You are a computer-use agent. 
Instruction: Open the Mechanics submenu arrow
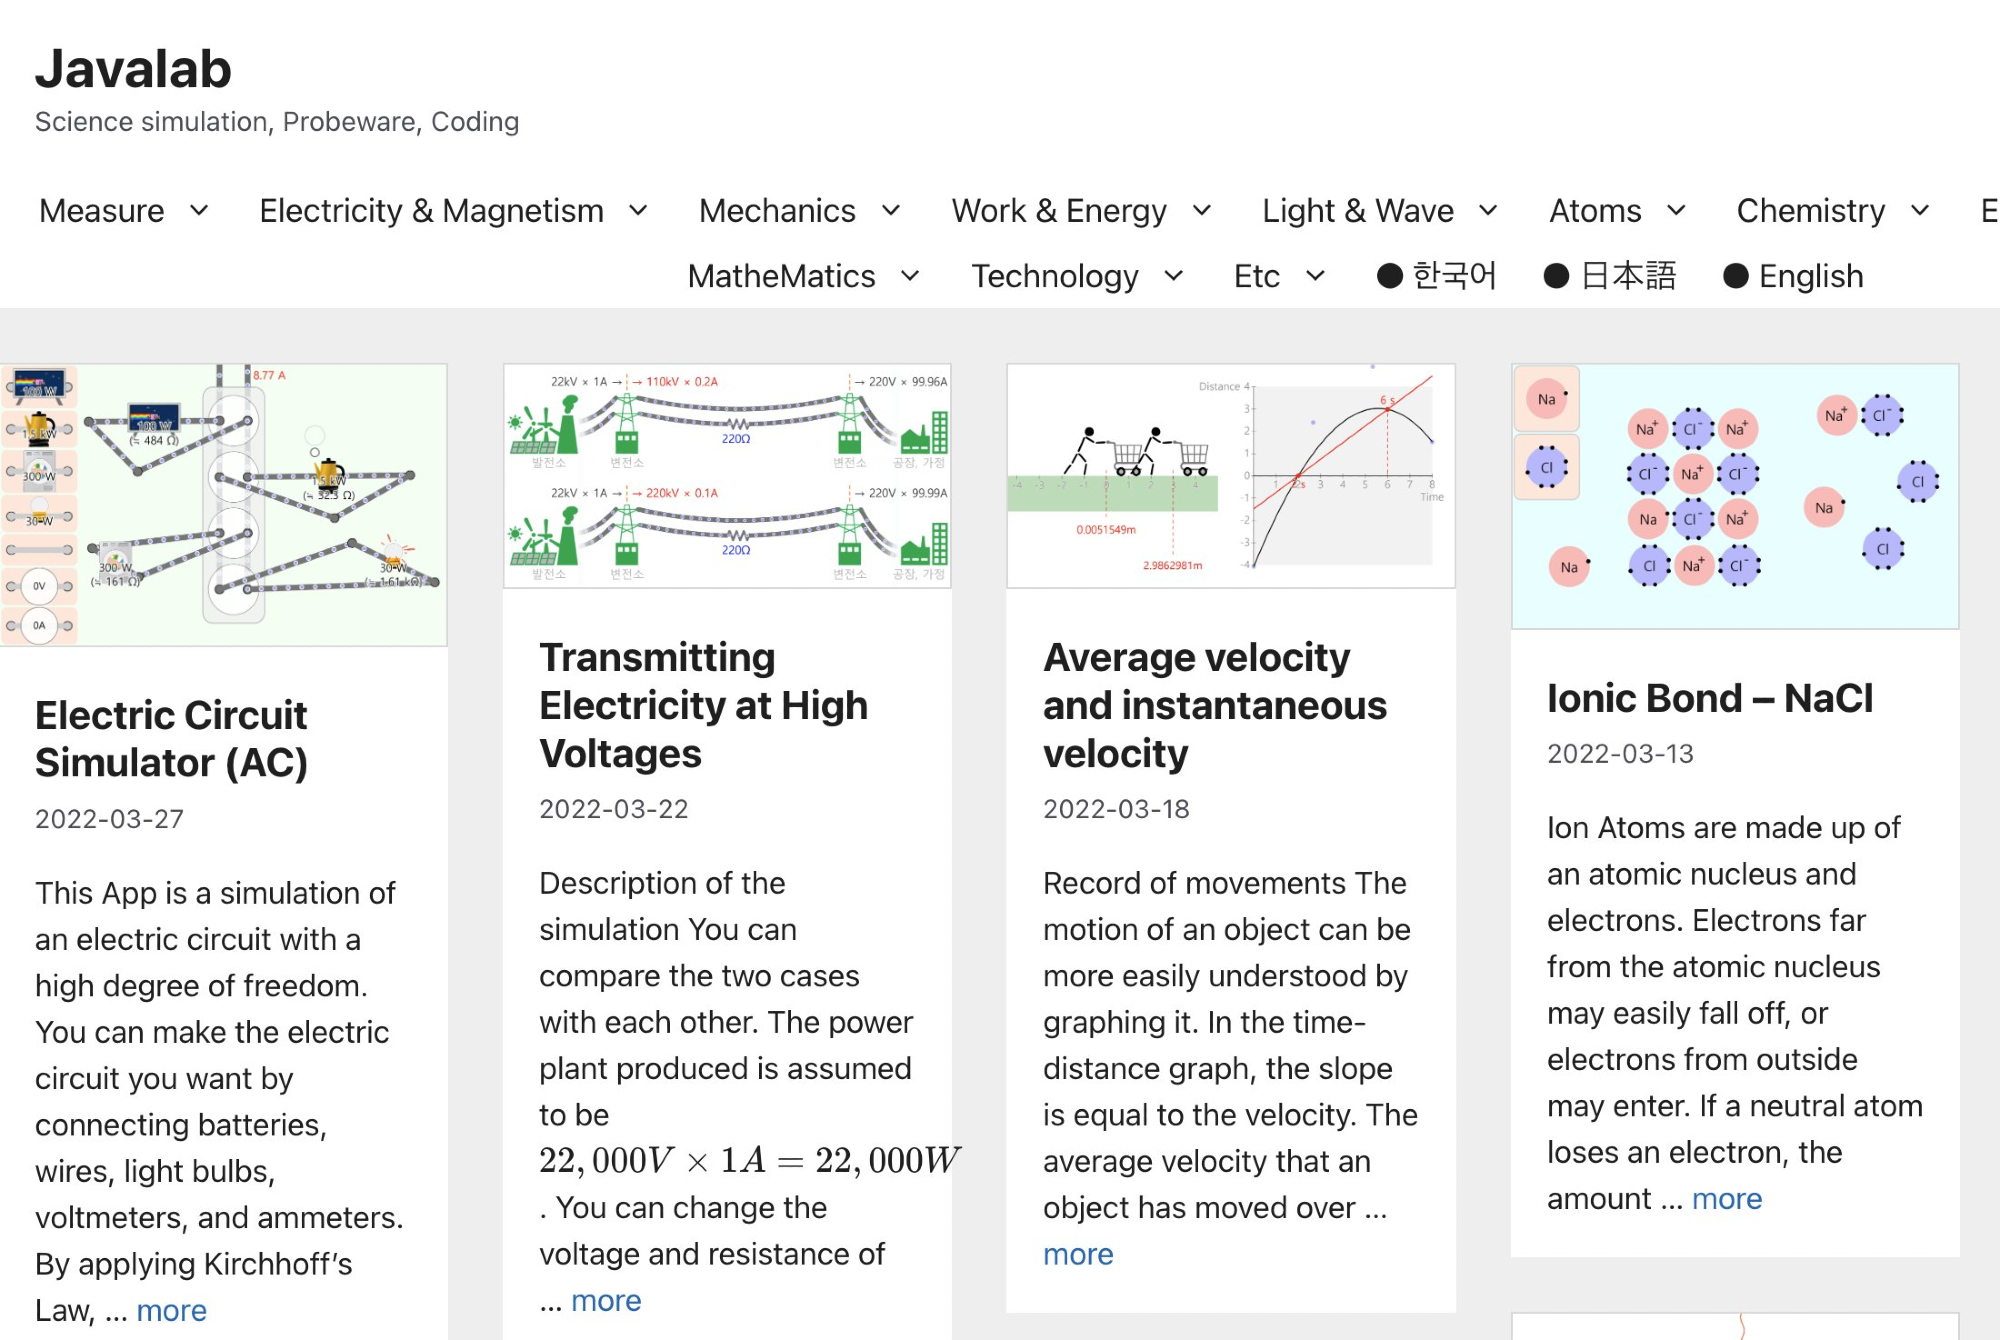[x=891, y=211]
